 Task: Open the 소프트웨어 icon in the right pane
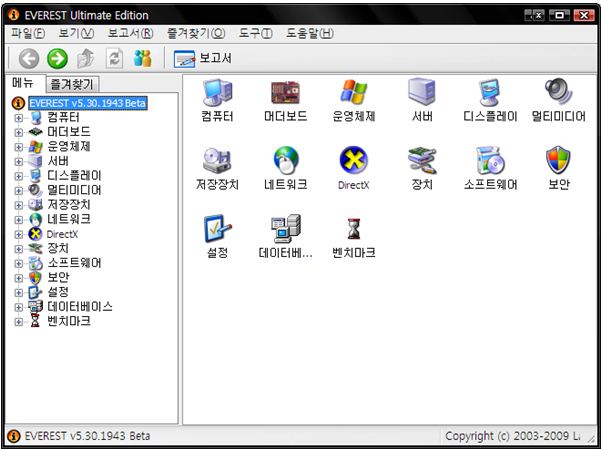[x=490, y=161]
